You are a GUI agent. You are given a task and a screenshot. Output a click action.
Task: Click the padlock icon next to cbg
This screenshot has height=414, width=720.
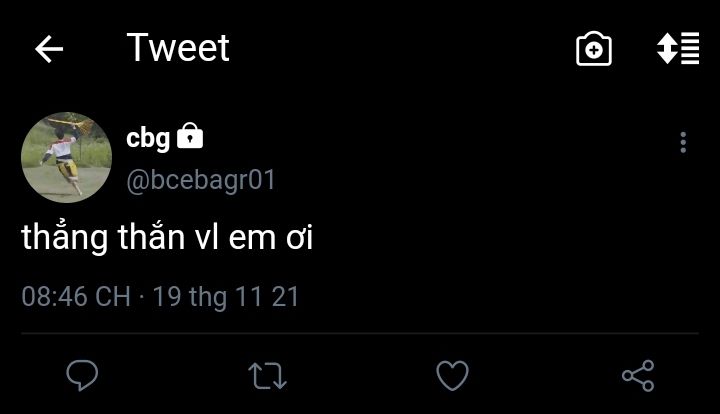pos(190,137)
